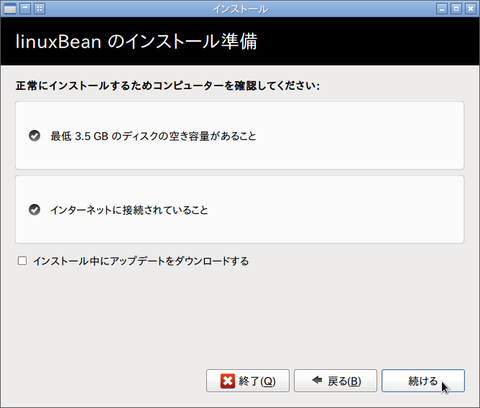Click the 続ける (Continue) button
The width and height of the screenshot is (480, 408).
[423, 380]
